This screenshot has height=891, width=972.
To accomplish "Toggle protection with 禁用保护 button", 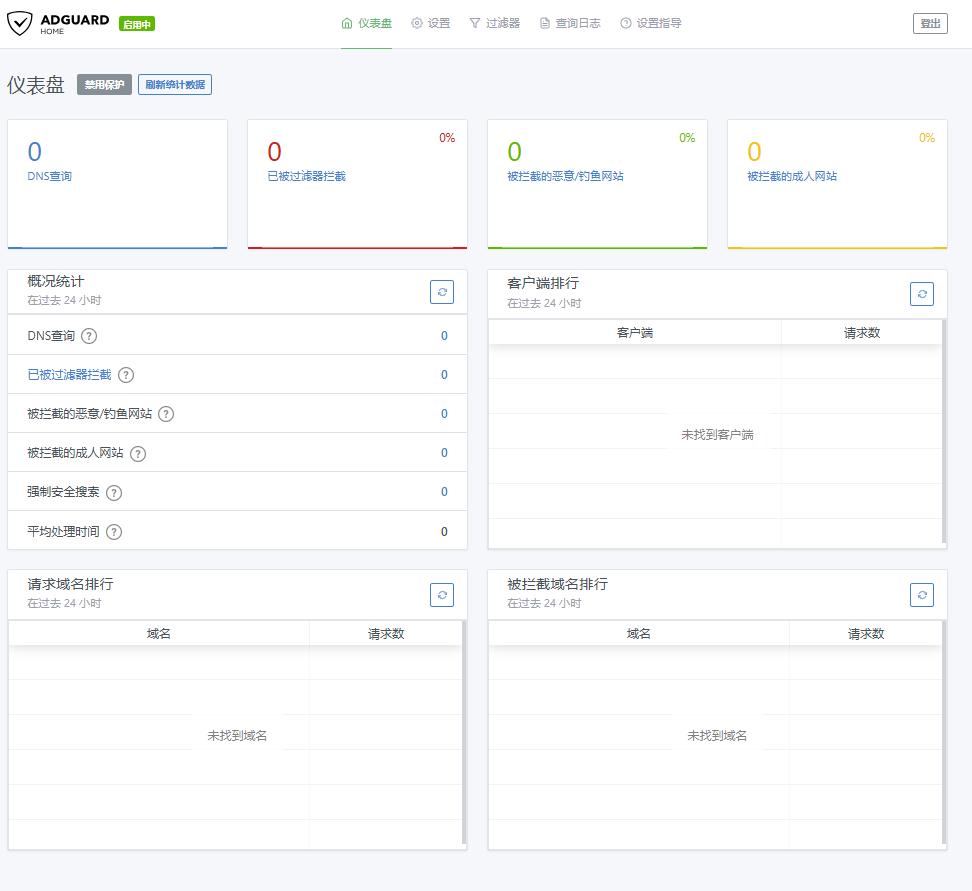I will [x=104, y=85].
